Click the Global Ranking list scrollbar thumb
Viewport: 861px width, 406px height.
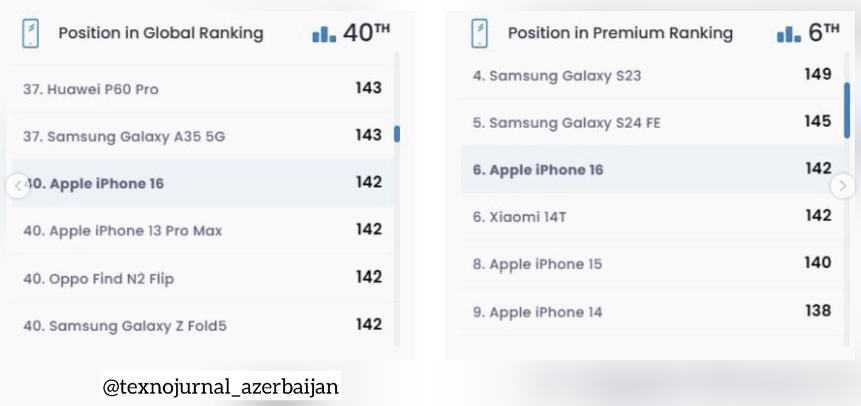(x=397, y=134)
